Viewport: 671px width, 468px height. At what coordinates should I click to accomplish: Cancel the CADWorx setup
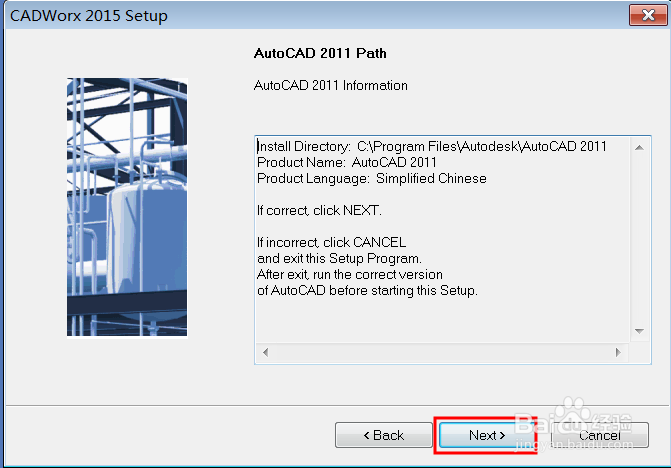click(599, 435)
